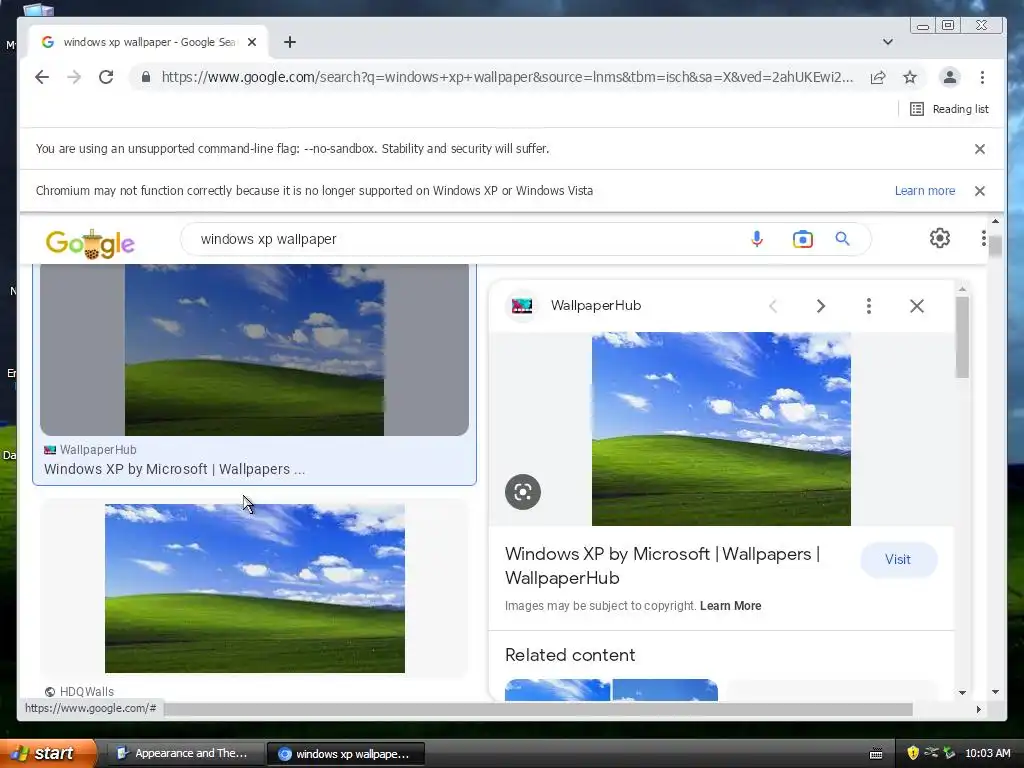Click the browser forward arrow
This screenshot has height=768, width=1024.
74,77
